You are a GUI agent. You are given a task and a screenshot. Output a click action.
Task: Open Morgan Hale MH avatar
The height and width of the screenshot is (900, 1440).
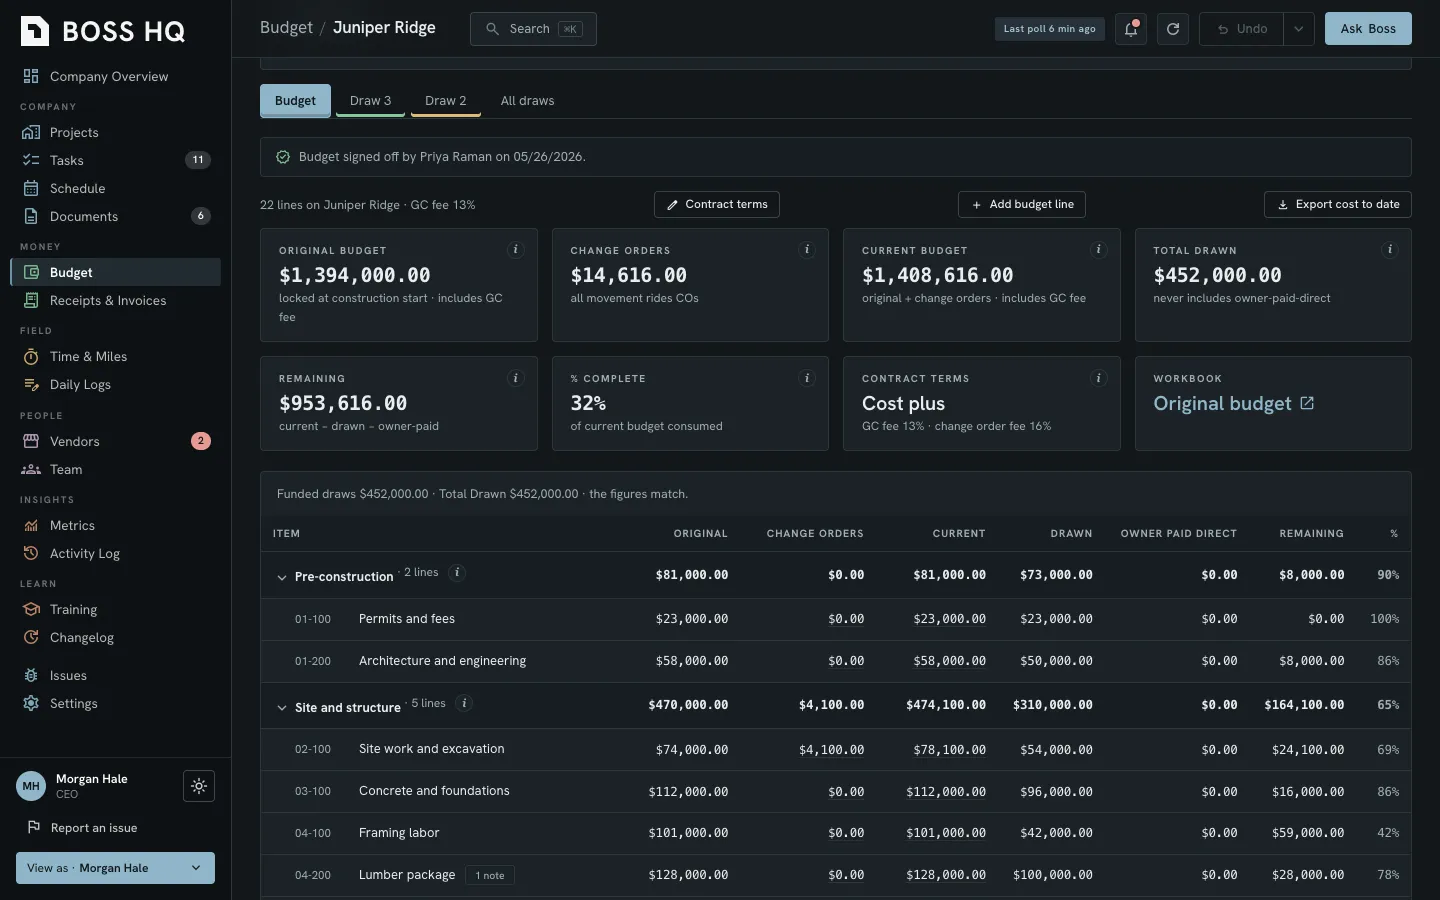[31, 786]
